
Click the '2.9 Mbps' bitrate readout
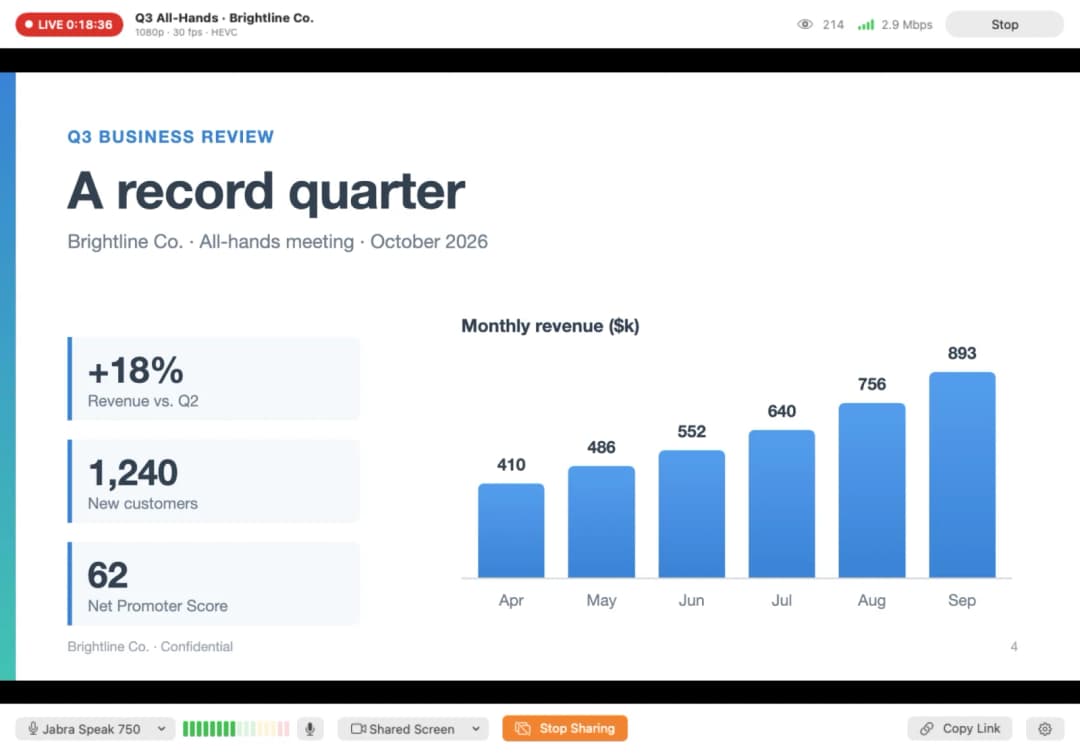coord(906,25)
